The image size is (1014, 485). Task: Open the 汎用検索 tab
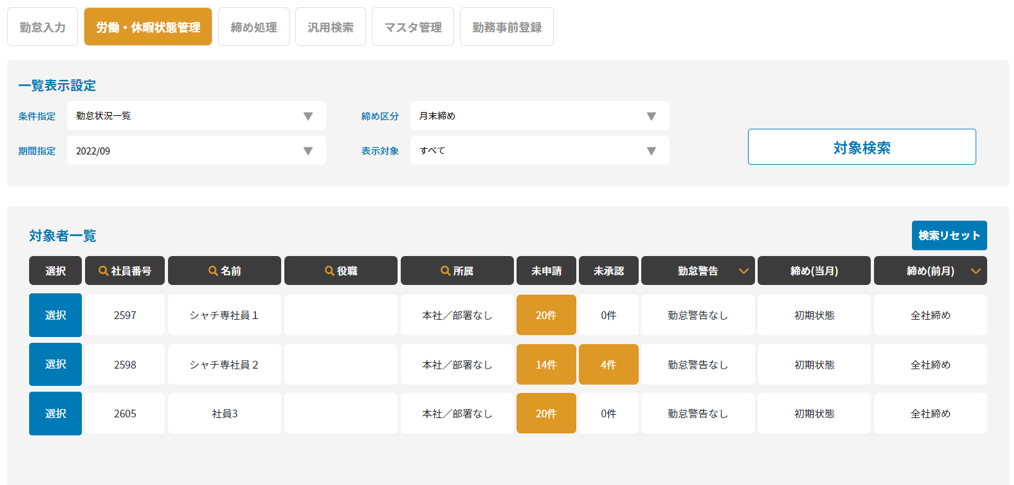[331, 27]
